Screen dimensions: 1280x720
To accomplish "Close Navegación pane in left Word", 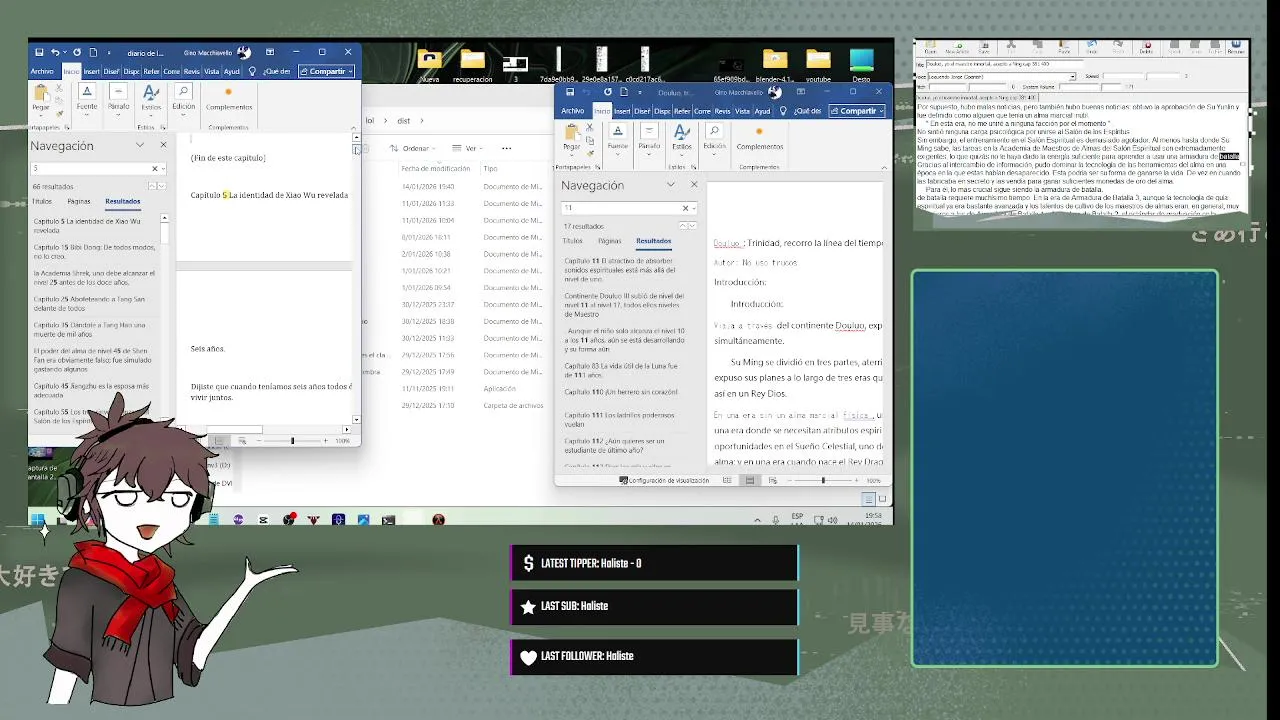I will pyautogui.click(x=163, y=145).
